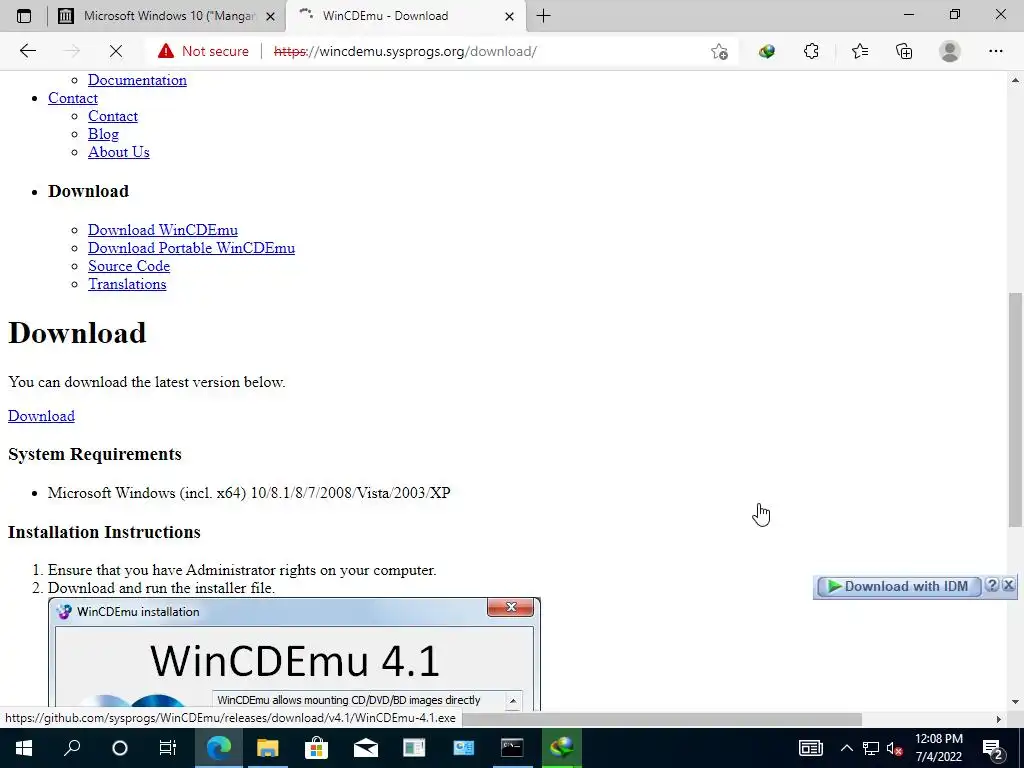Open the Extensions puzzle icon
The image size is (1024, 768).
coord(811,51)
